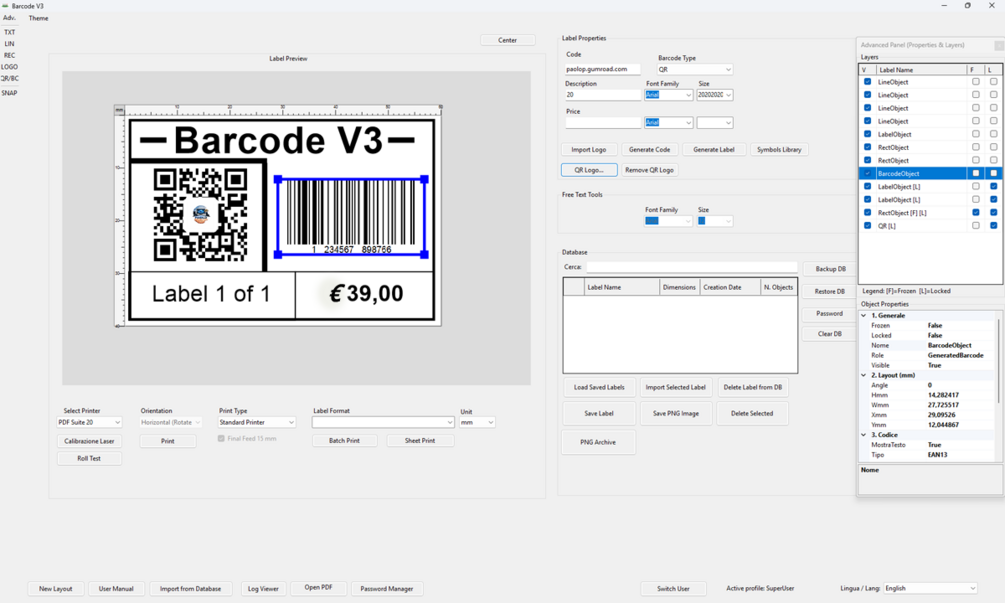Open the Barcode Type dropdown
The image size is (1005, 603).
(x=695, y=69)
